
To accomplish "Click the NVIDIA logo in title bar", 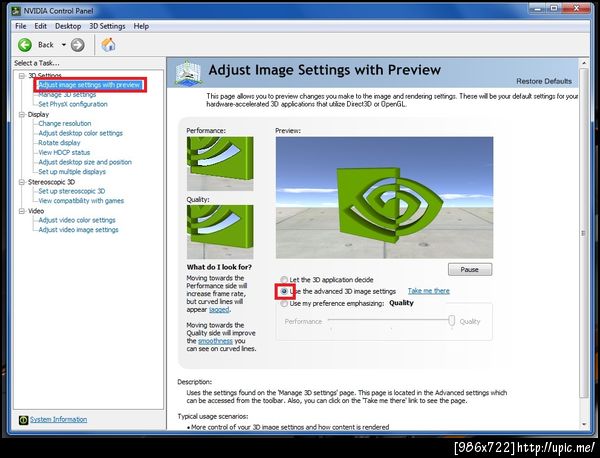I will pos(15,11).
